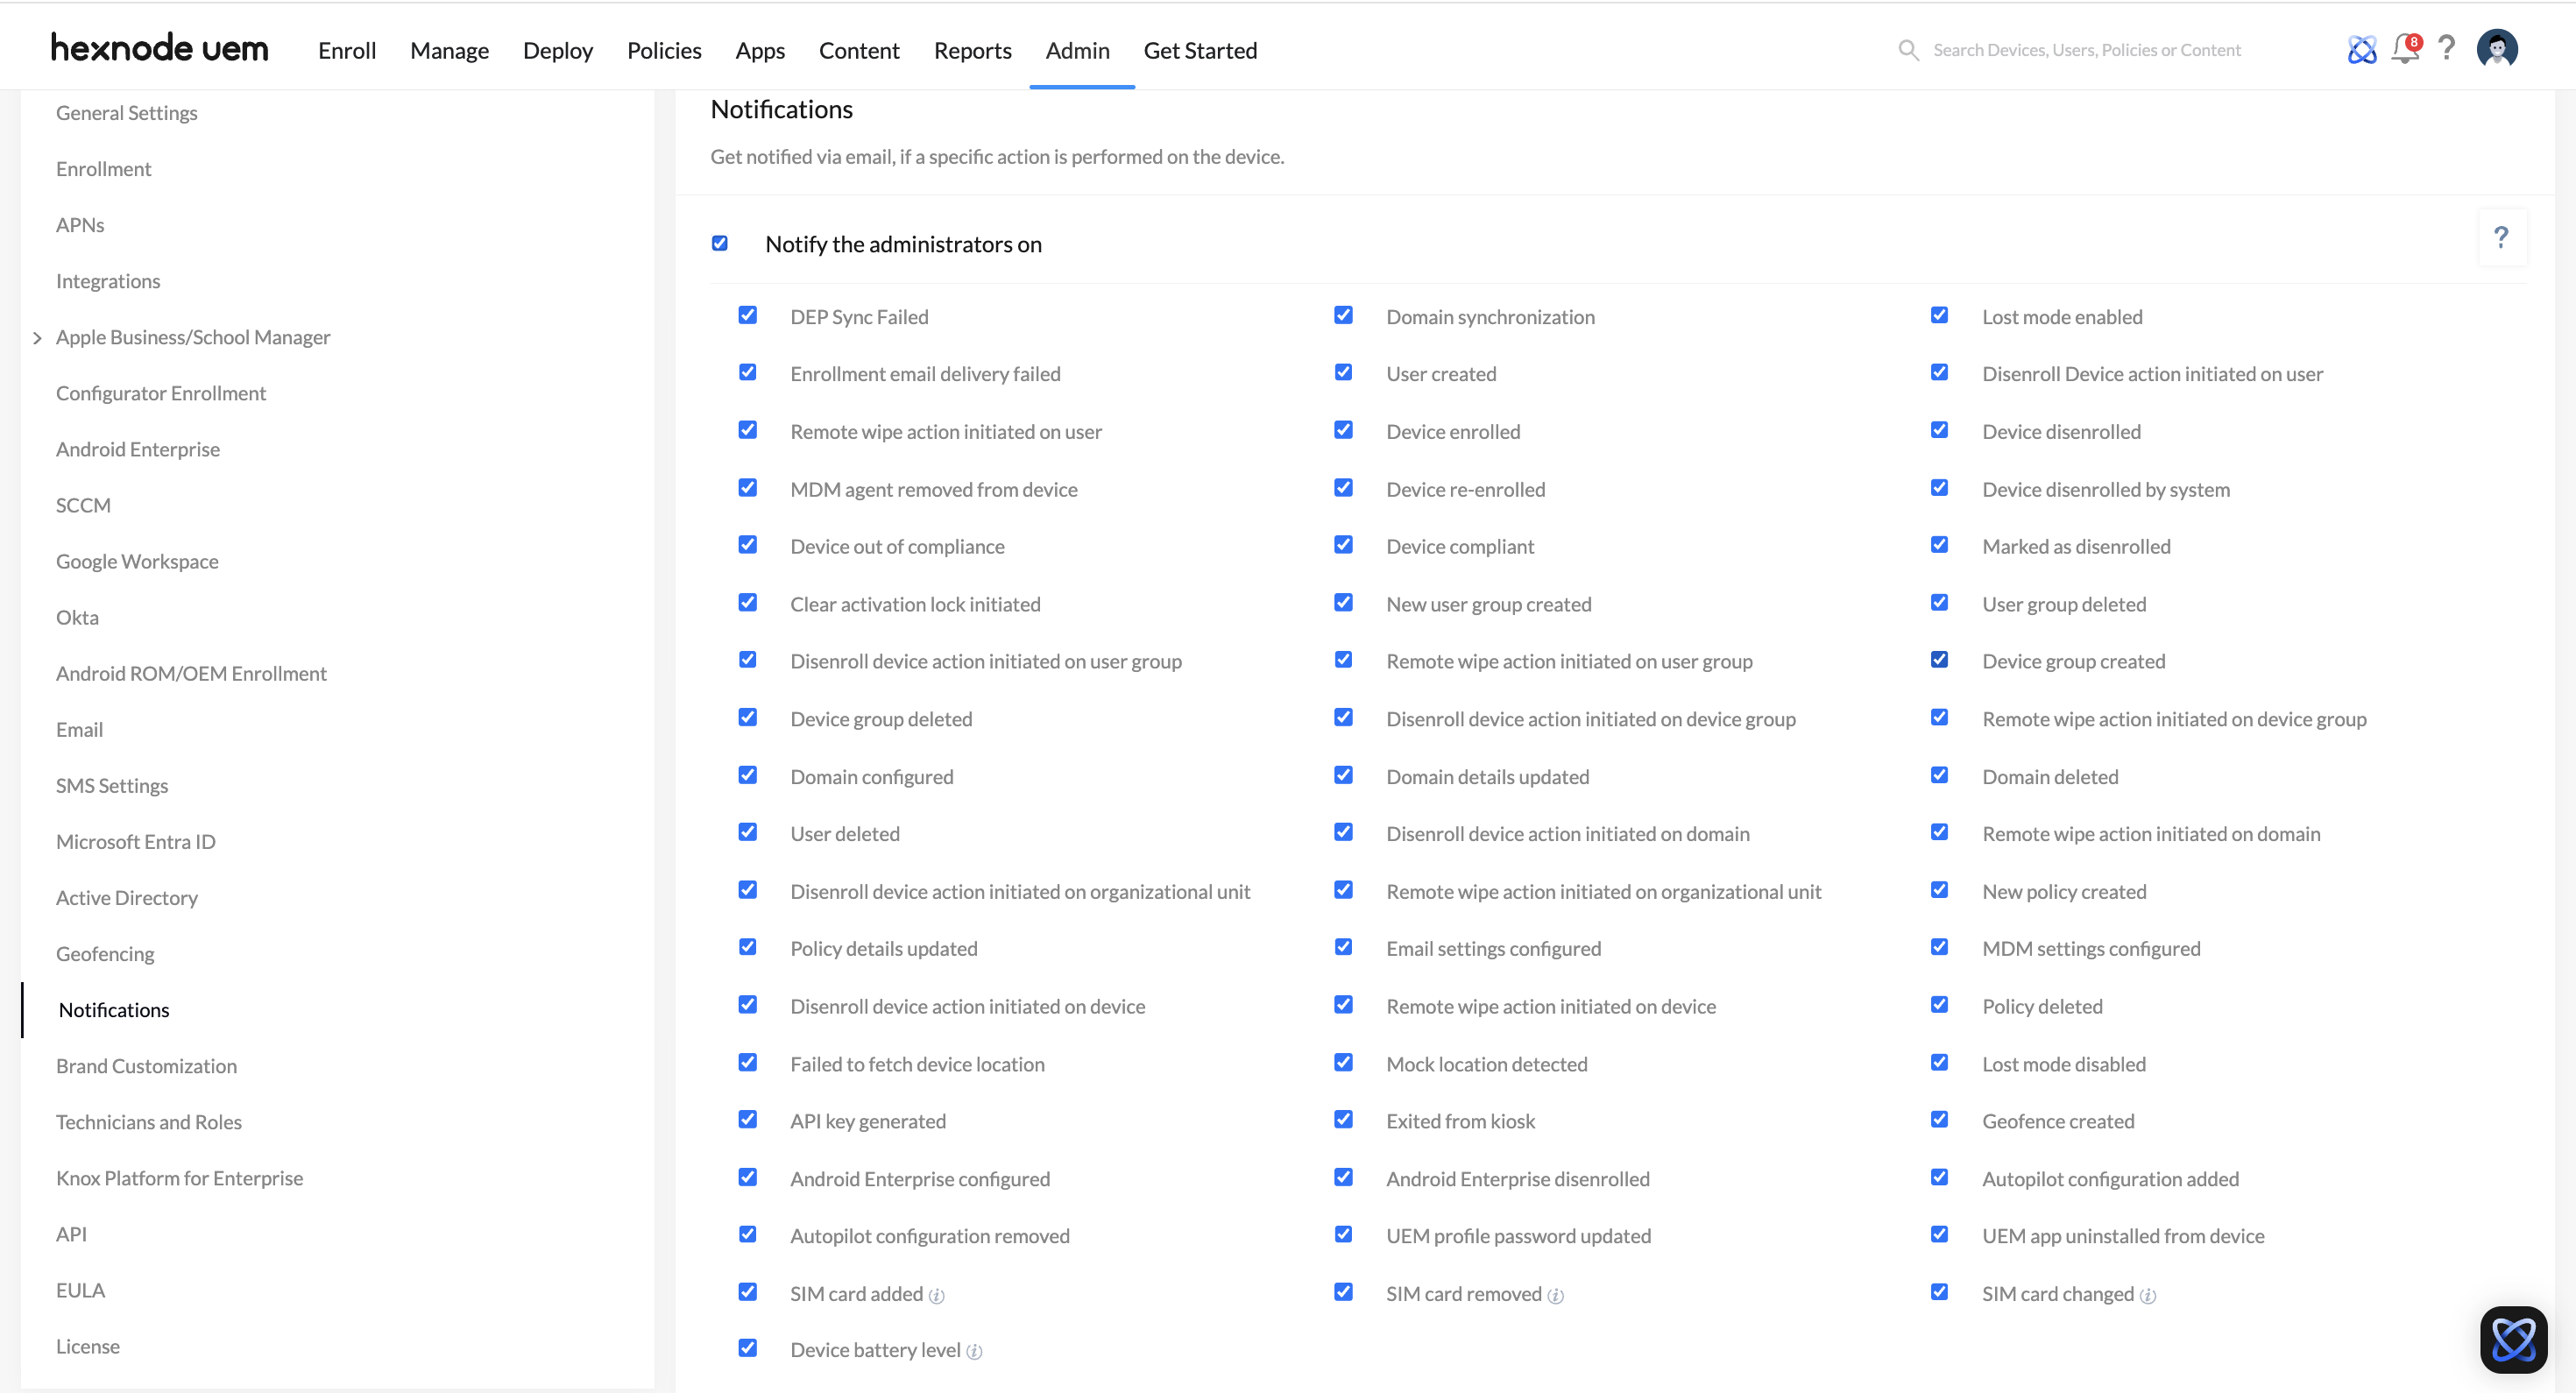Open Technicians and Roles
The width and height of the screenshot is (2576, 1393).
(149, 1121)
